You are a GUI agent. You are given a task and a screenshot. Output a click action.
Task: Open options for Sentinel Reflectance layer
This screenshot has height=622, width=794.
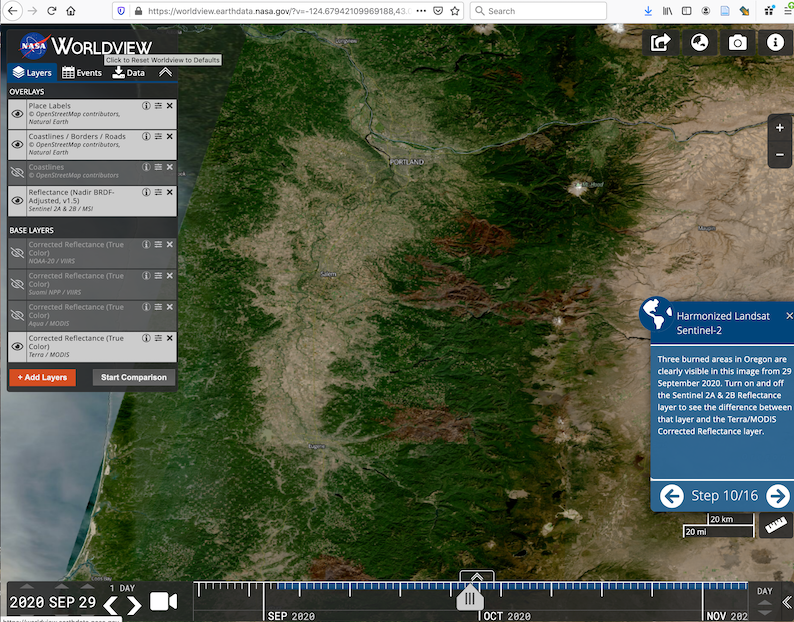click(158, 192)
